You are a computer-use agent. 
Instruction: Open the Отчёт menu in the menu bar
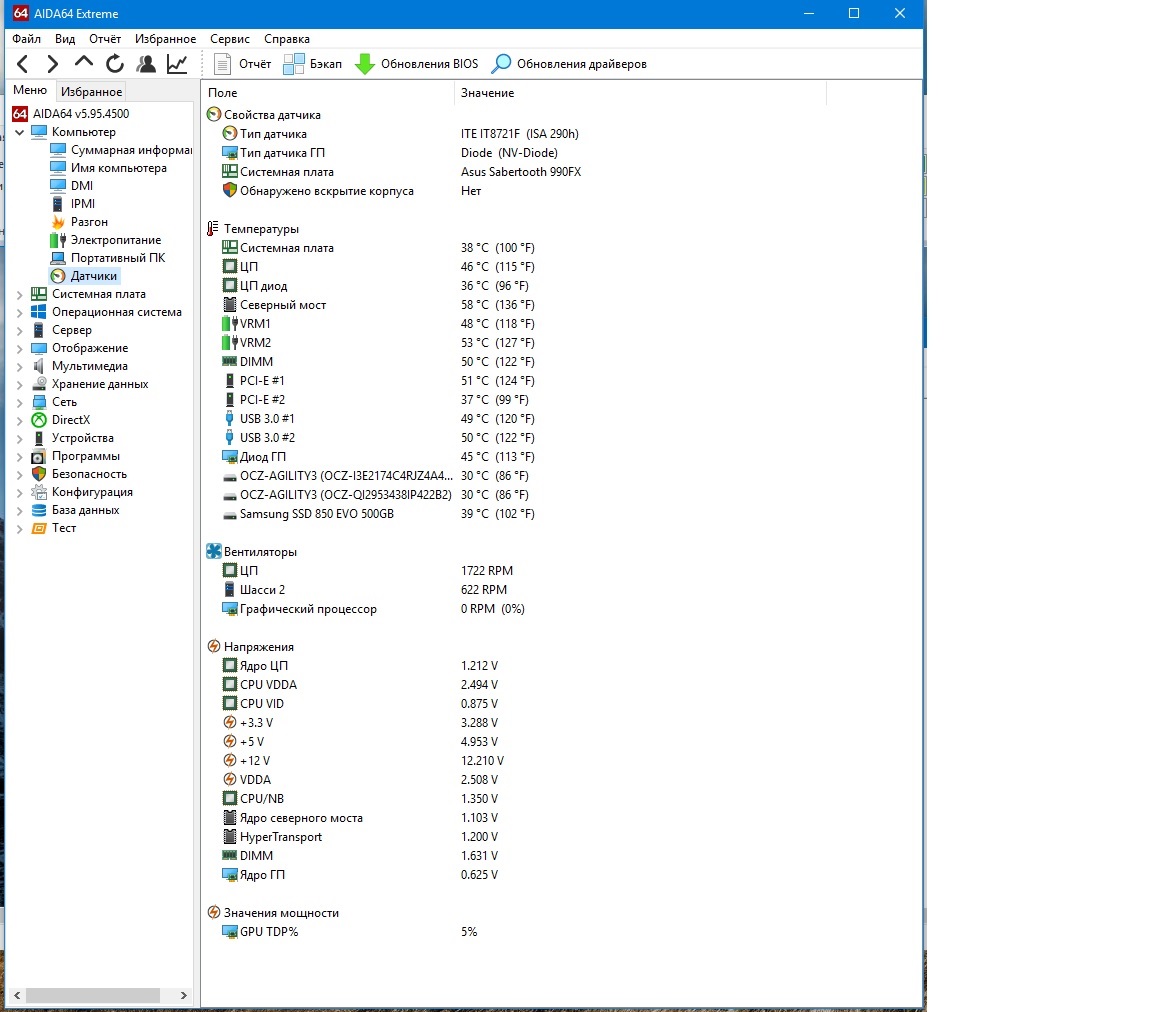(105, 39)
